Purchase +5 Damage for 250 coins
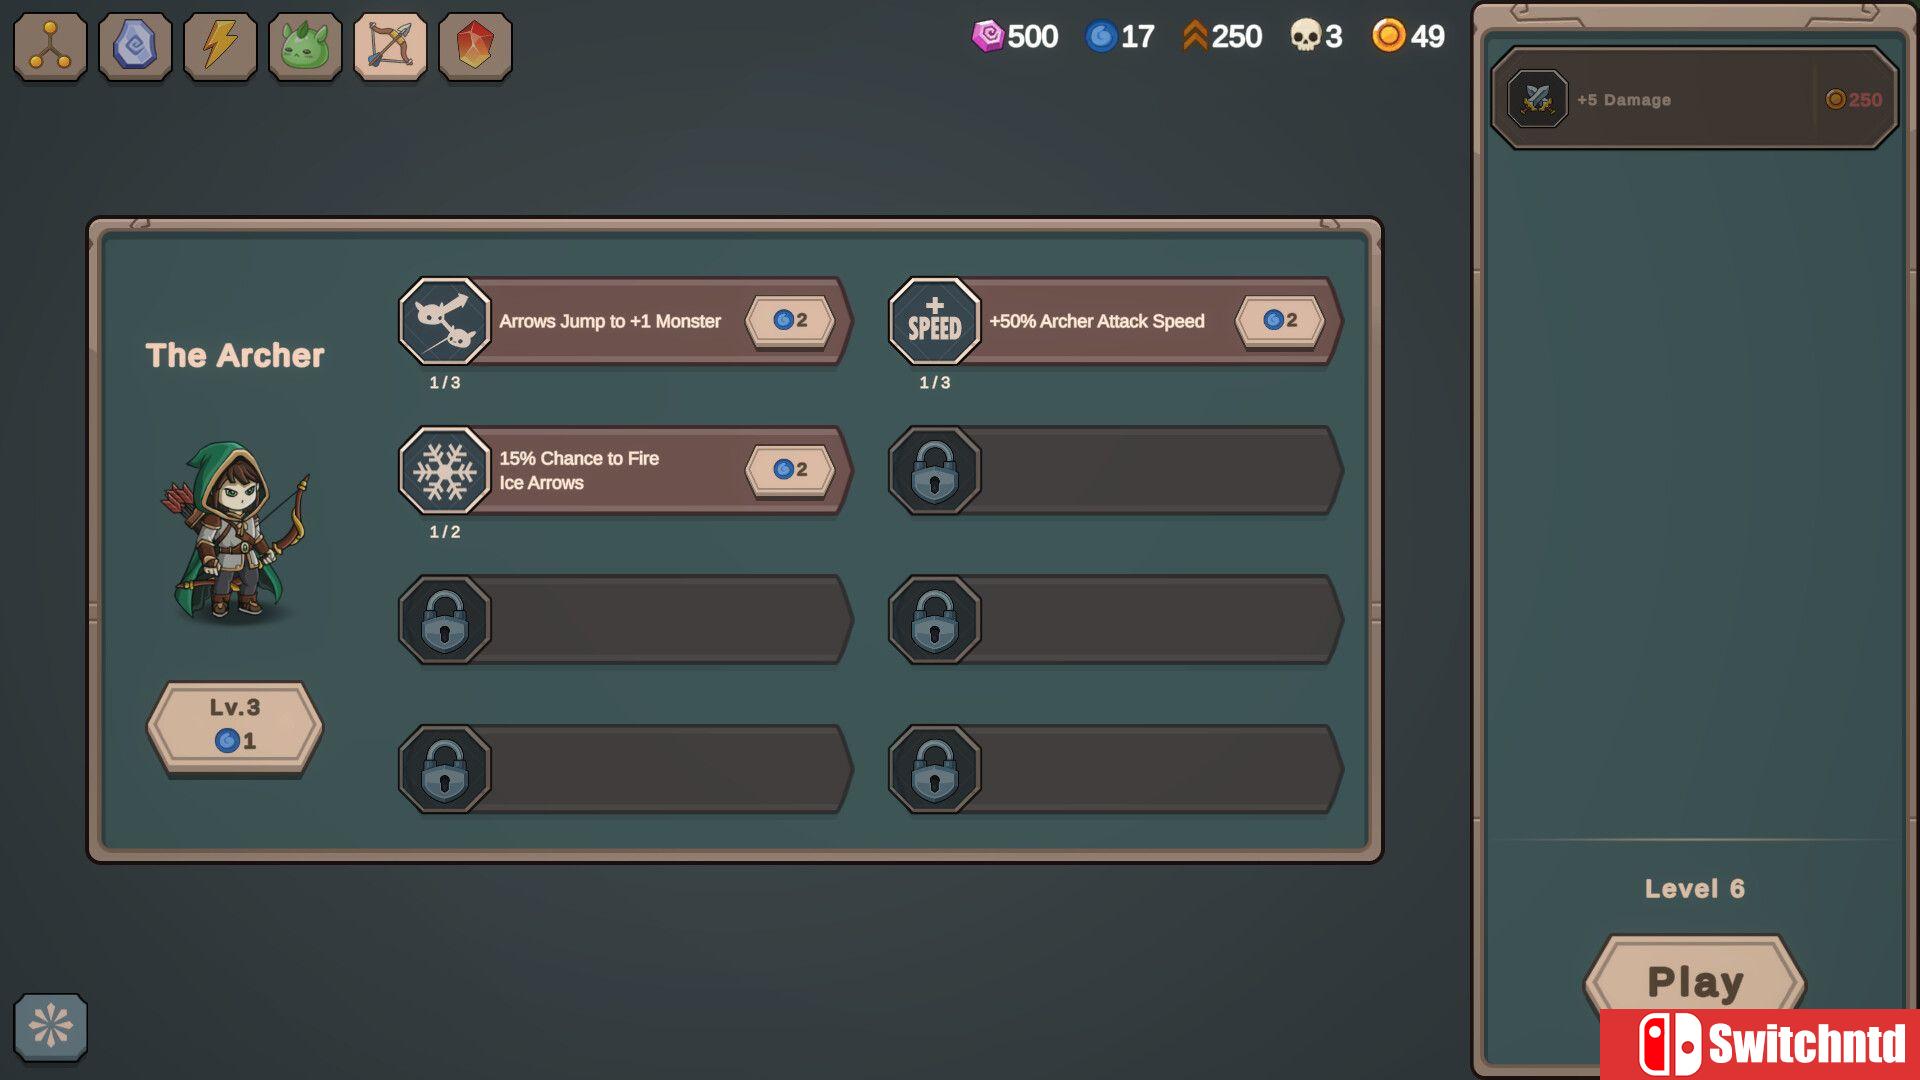1920x1080 pixels. coord(1694,99)
